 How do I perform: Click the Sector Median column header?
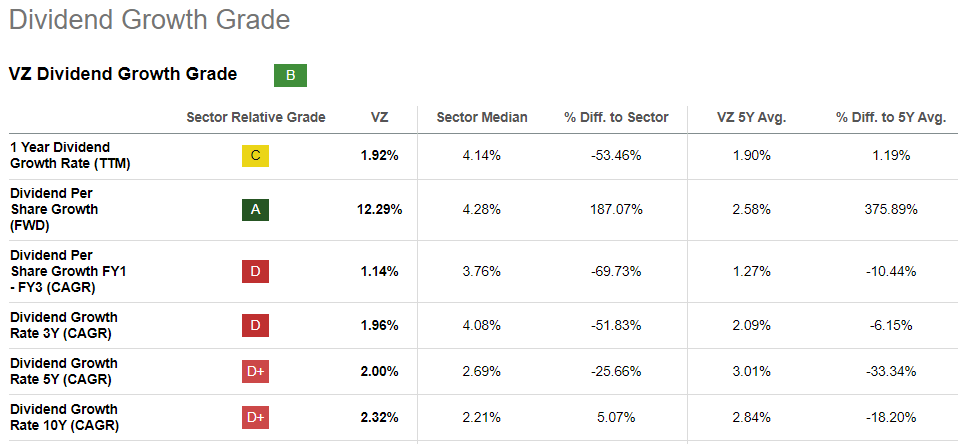(482, 118)
